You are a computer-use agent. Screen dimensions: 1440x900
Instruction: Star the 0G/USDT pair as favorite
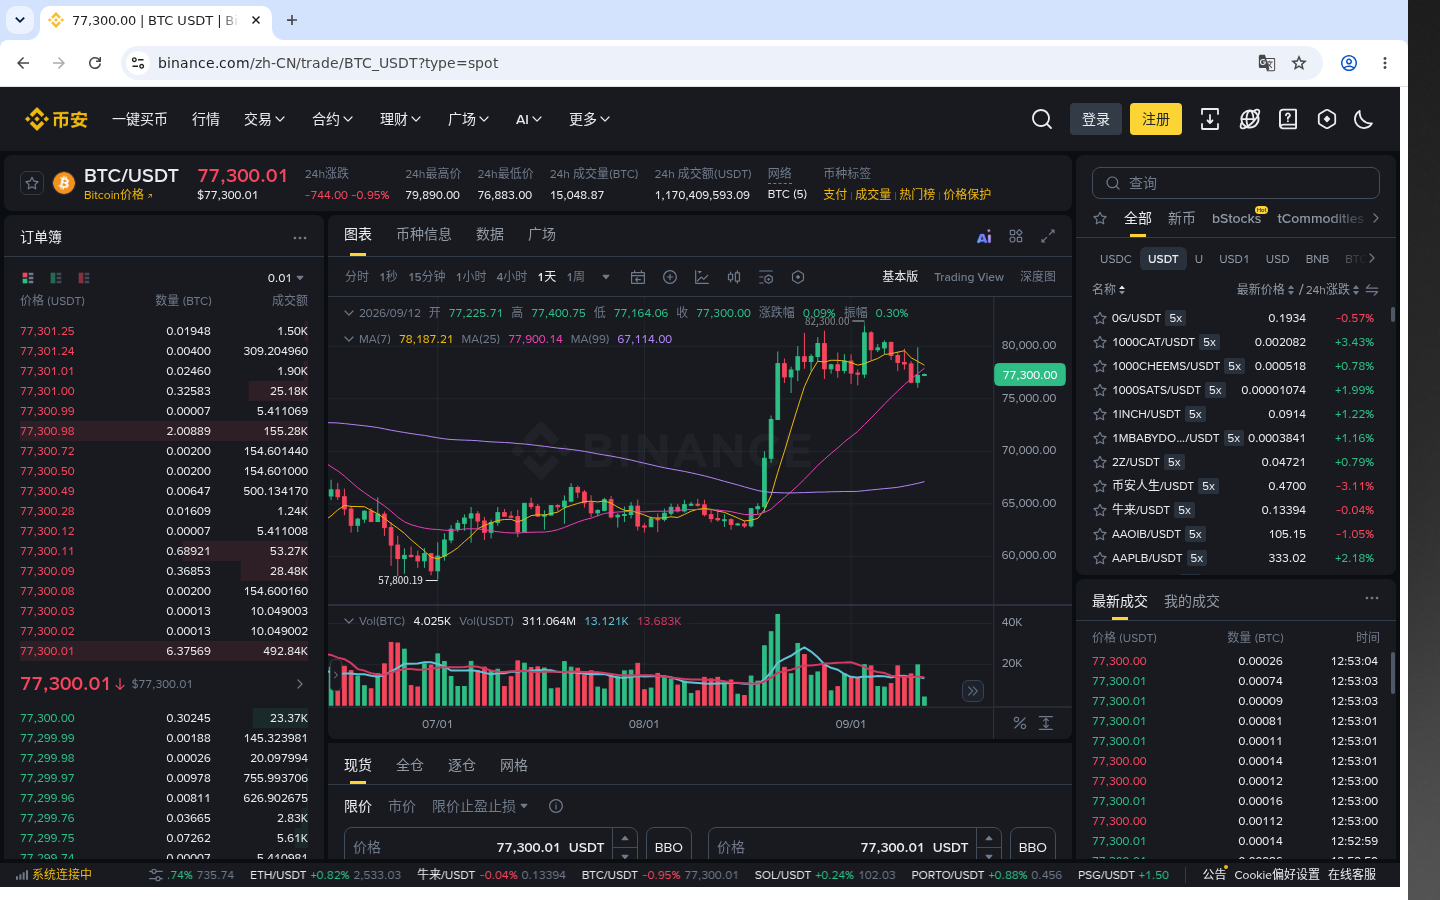pyautogui.click(x=1100, y=318)
